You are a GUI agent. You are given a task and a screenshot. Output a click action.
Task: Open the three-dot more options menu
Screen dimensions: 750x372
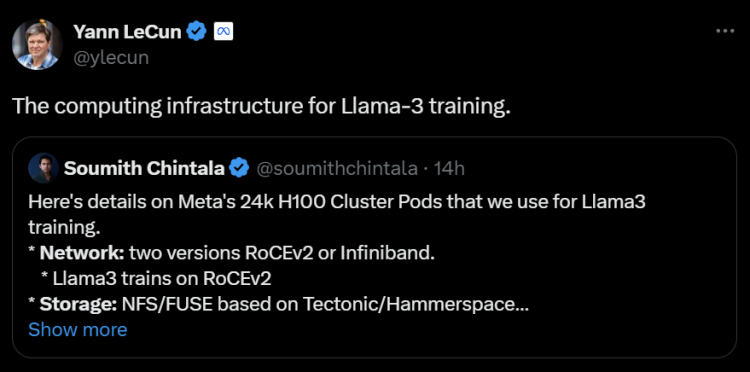tap(725, 31)
